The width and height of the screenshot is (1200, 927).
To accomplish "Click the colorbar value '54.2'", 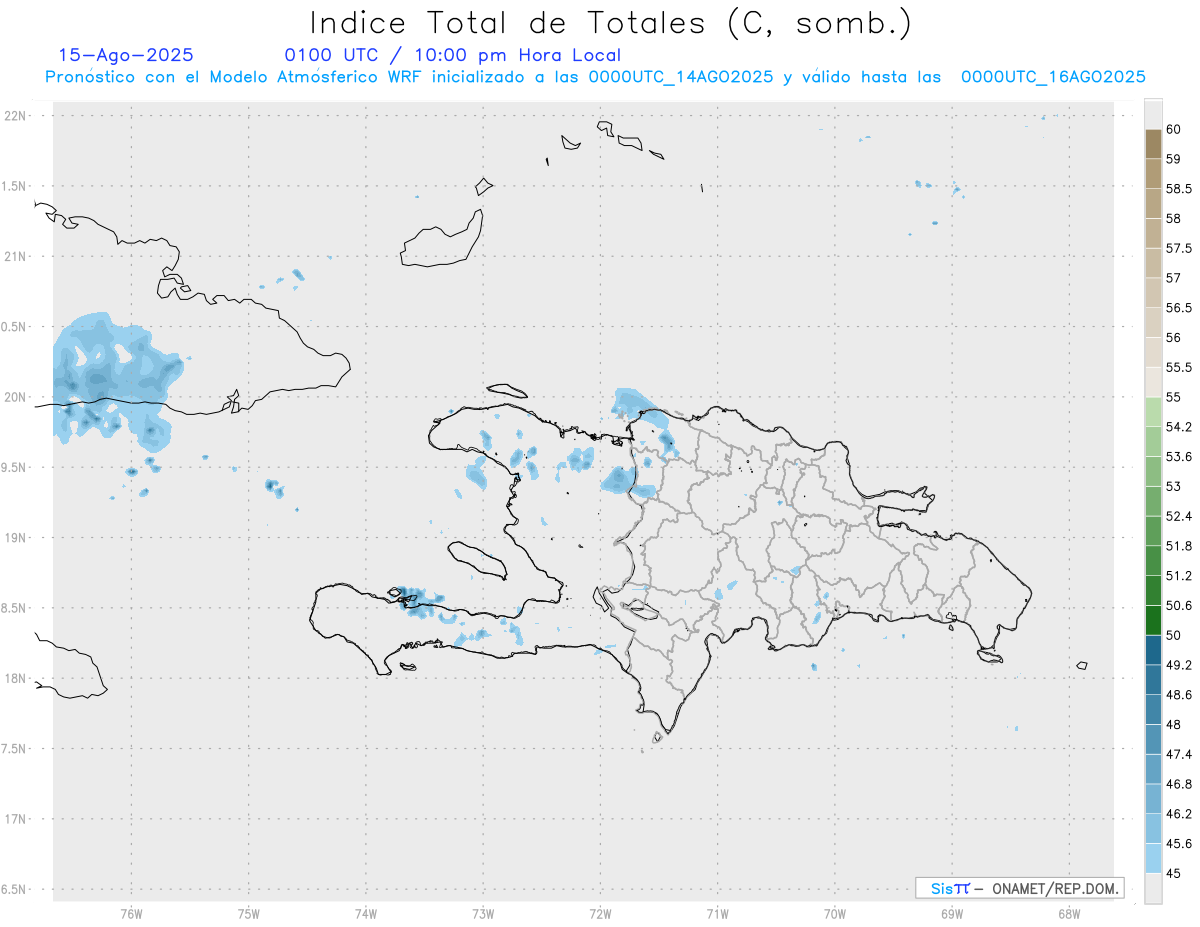I will tap(1179, 427).
